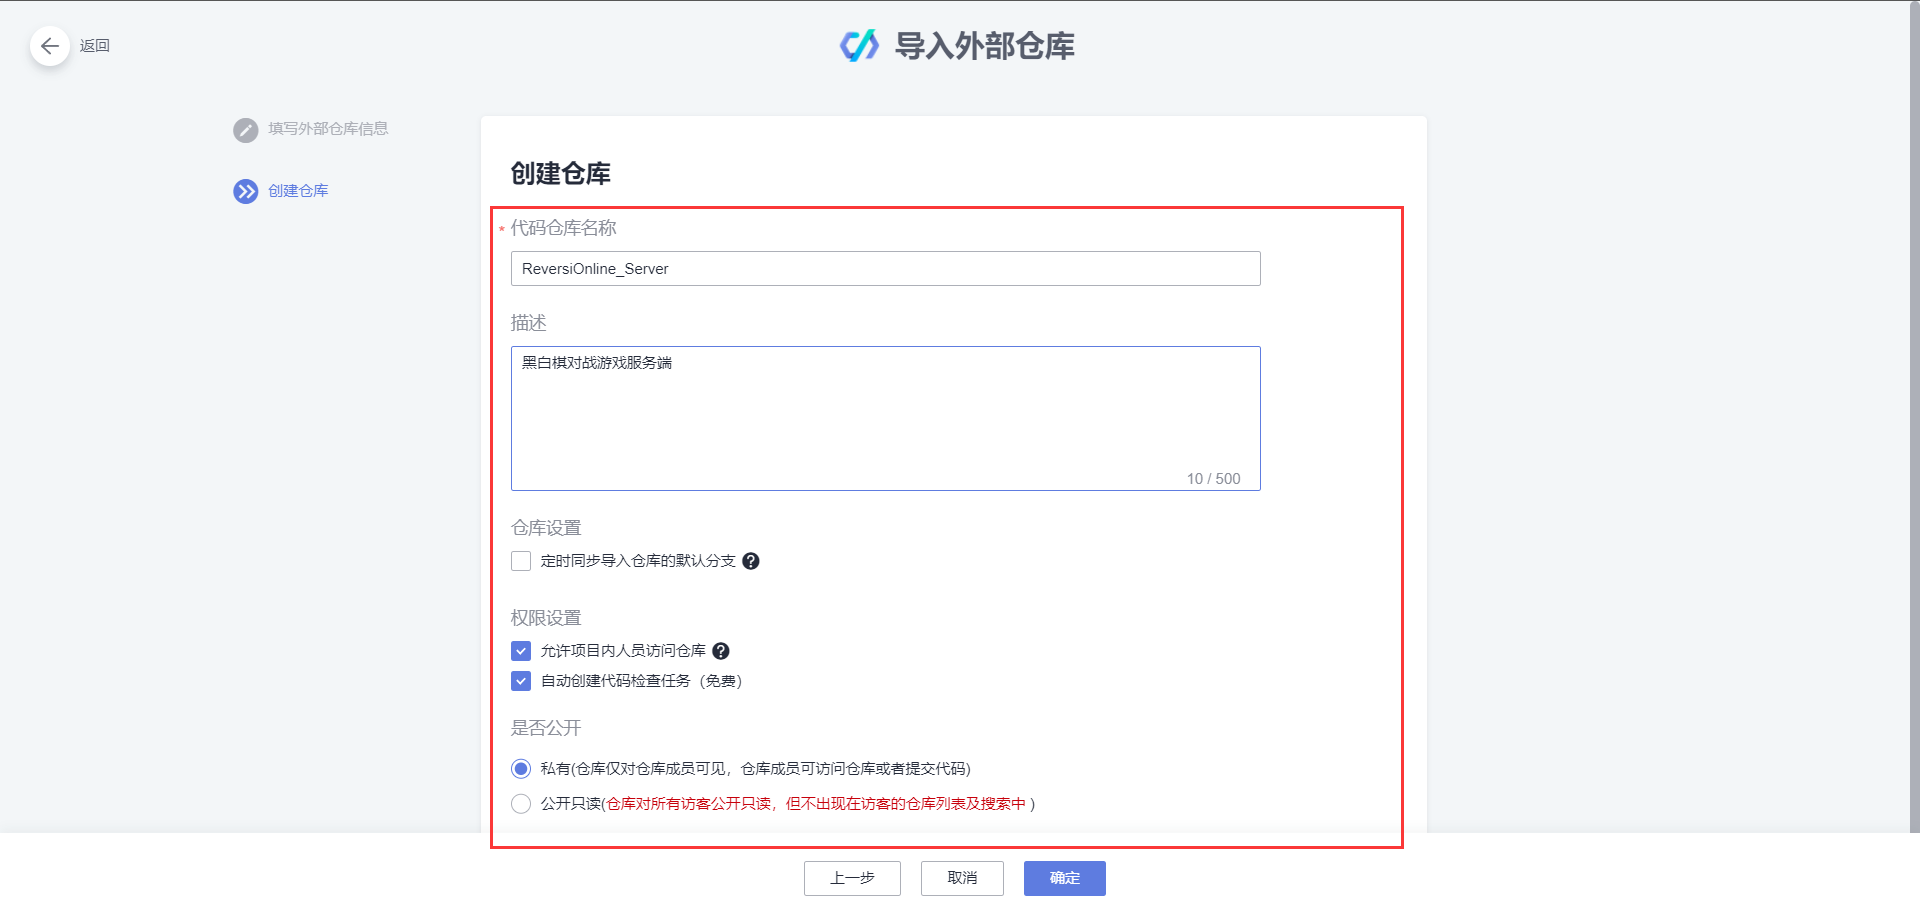Disable 自动创建代码检查任务（免费）
Viewport: 1920px width, 922px height.
click(x=520, y=681)
